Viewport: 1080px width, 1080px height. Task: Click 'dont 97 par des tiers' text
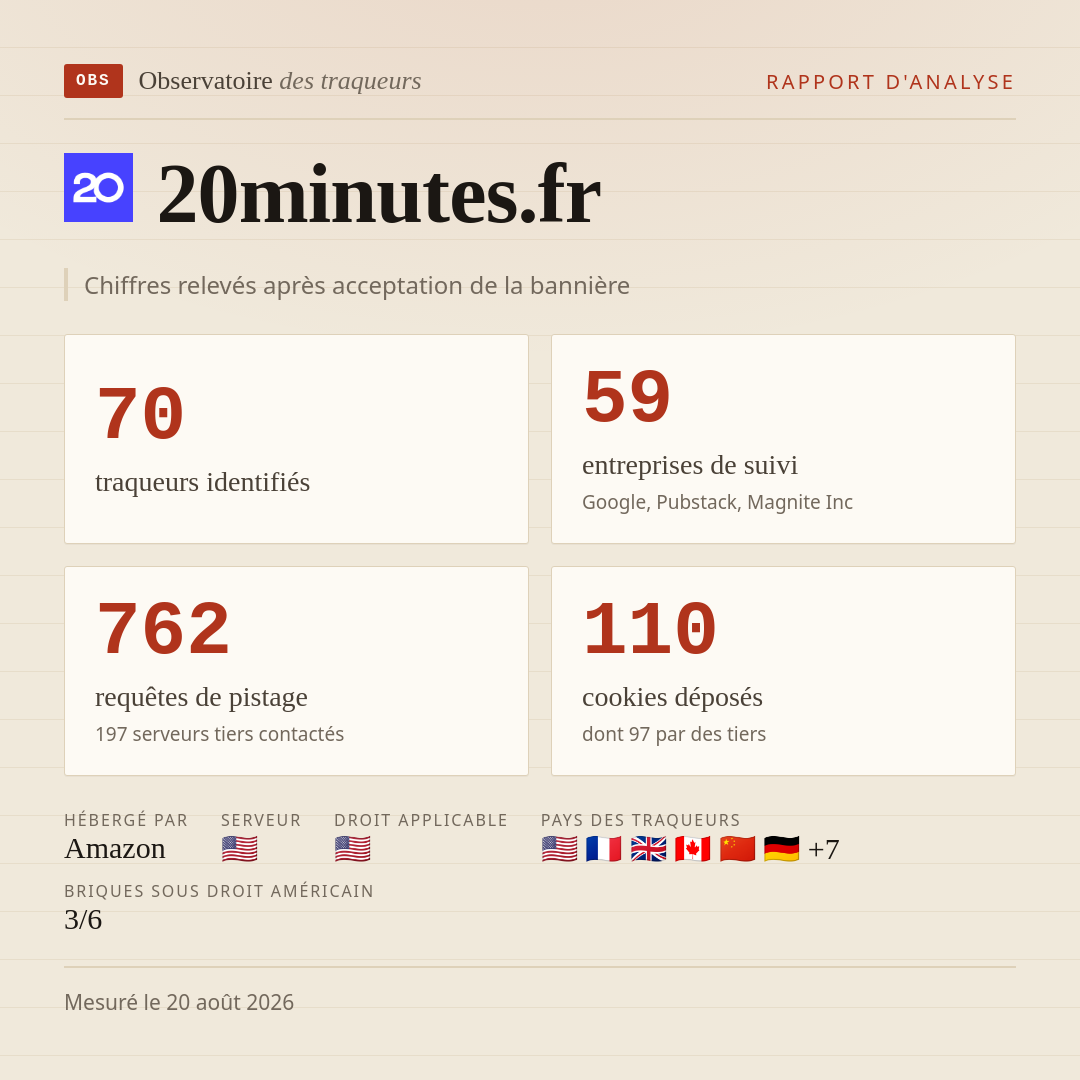(x=674, y=734)
